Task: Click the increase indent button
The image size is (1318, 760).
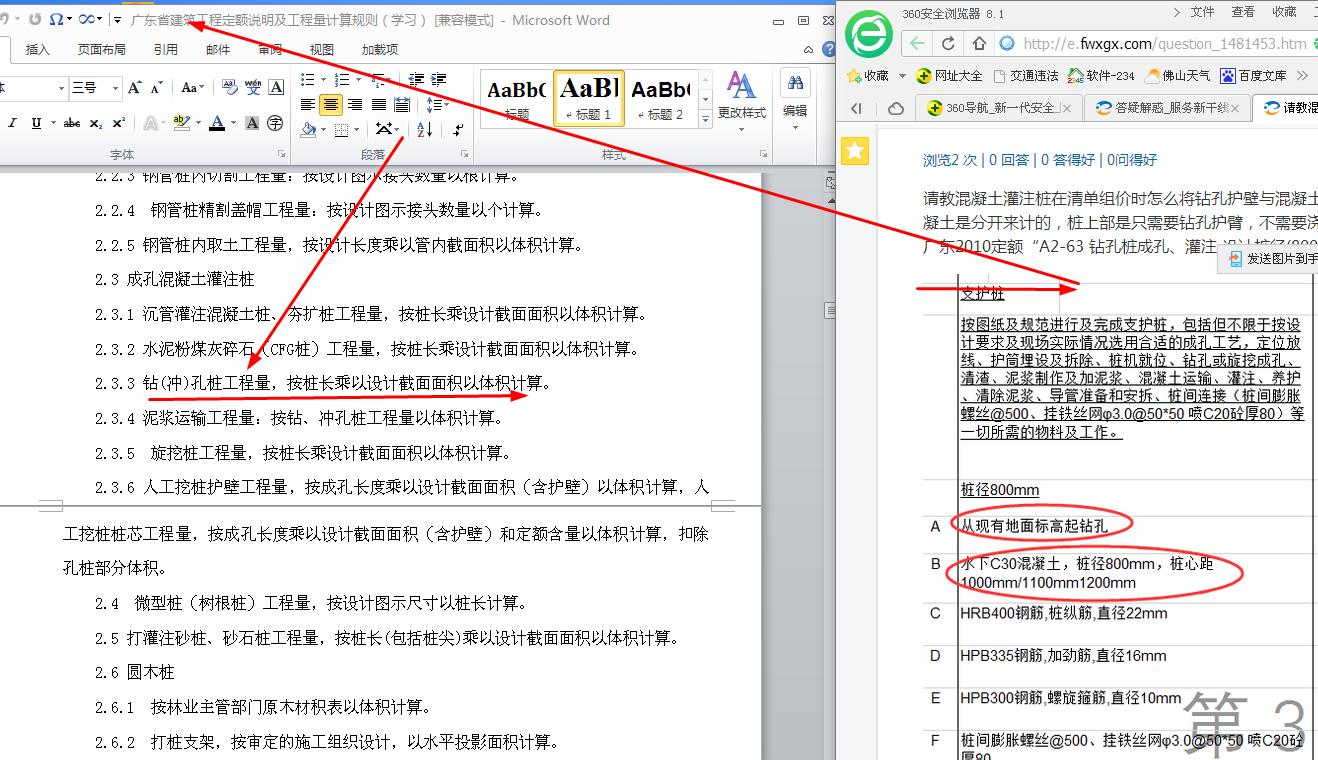Action: tap(439, 79)
